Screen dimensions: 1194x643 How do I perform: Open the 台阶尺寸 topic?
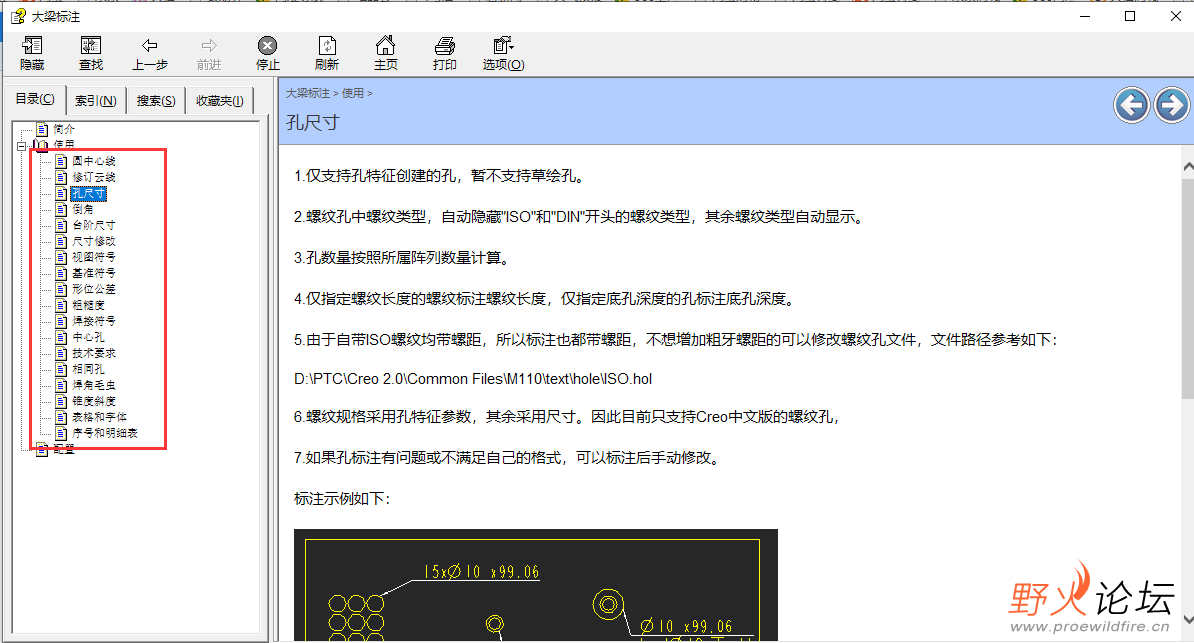click(x=94, y=225)
